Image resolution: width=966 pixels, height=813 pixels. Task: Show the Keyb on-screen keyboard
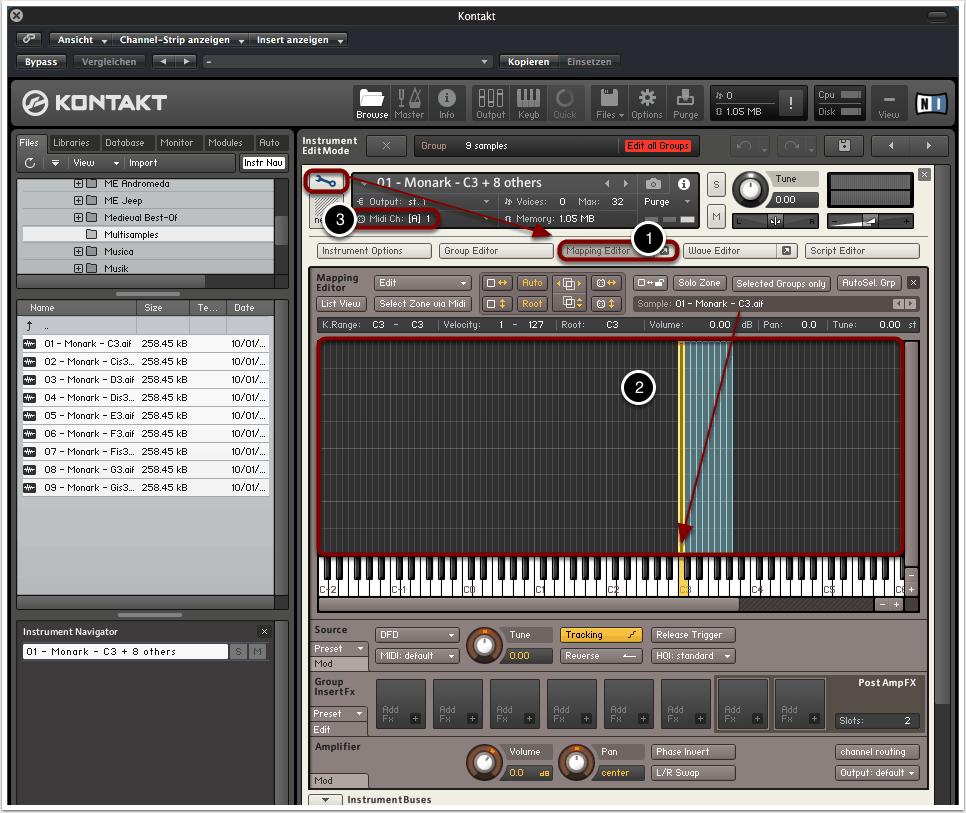click(x=528, y=102)
